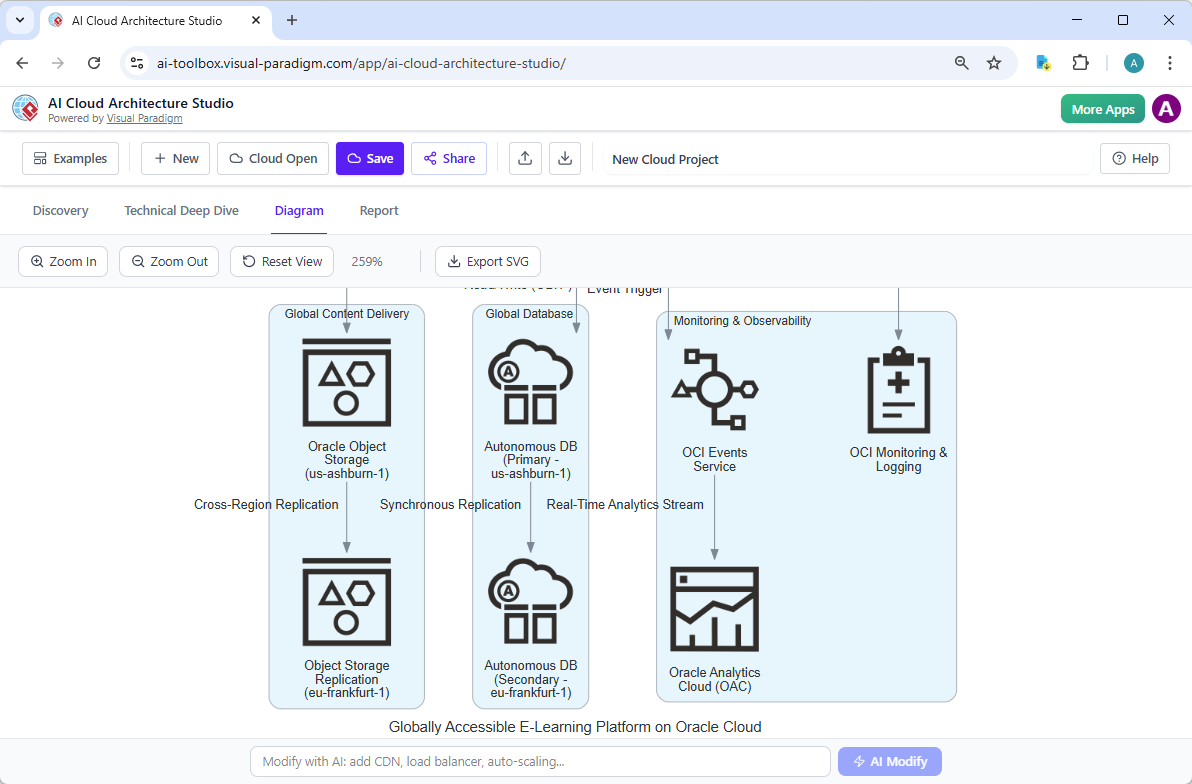The height and width of the screenshot is (784, 1192).
Task: Select the Oracle Object Storage (us-ashburn-1) icon
Action: [x=346, y=382]
